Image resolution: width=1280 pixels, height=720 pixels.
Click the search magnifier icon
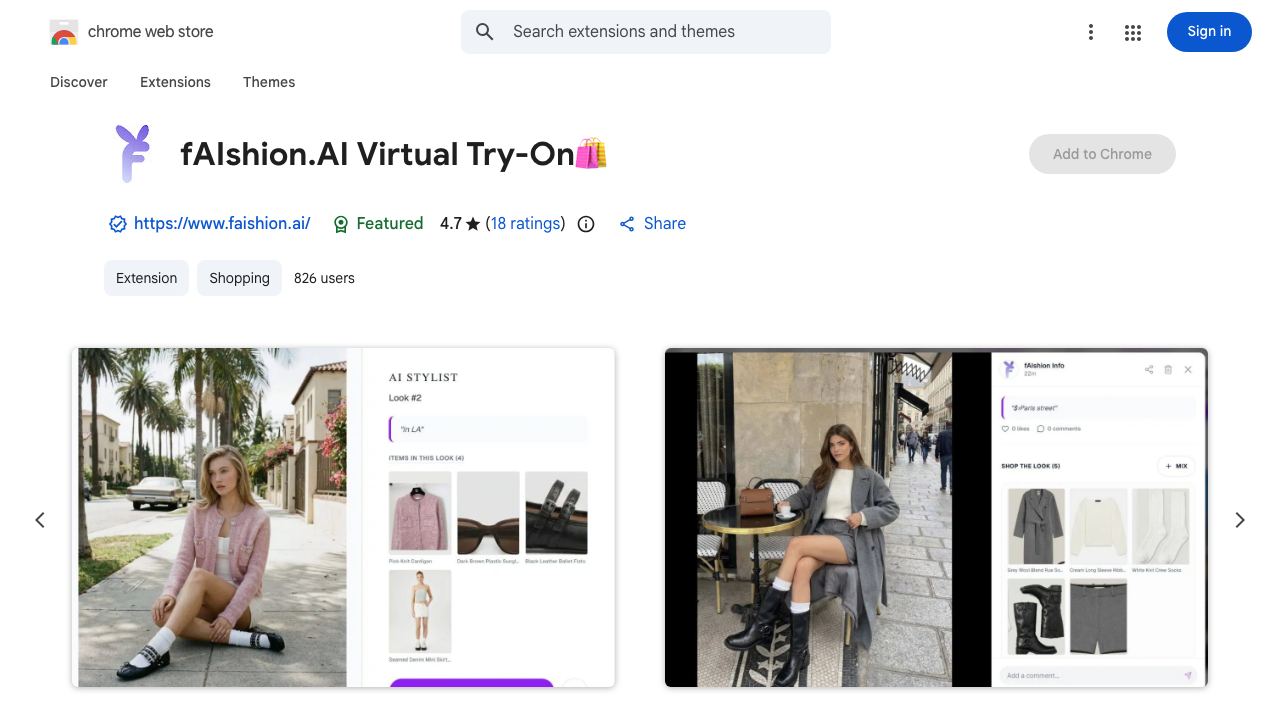coord(485,32)
